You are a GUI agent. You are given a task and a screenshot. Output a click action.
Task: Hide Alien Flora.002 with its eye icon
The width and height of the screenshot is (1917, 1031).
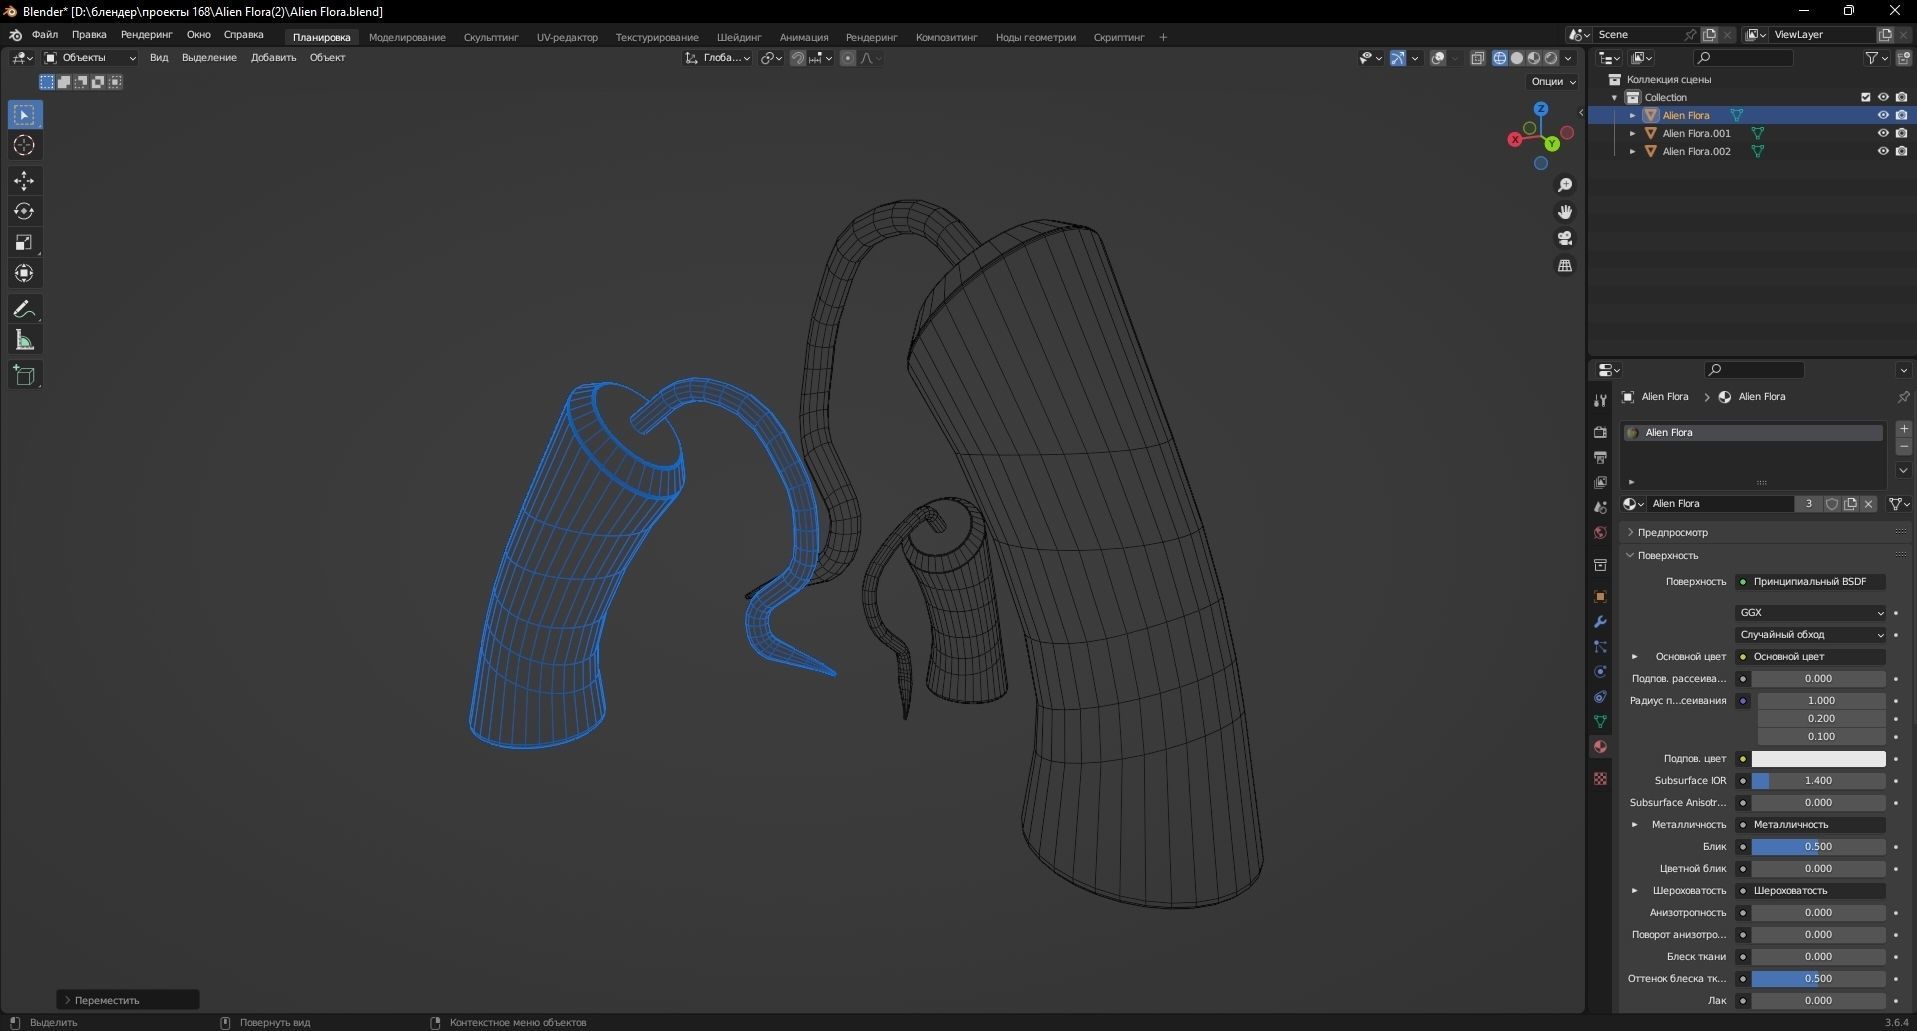point(1883,151)
